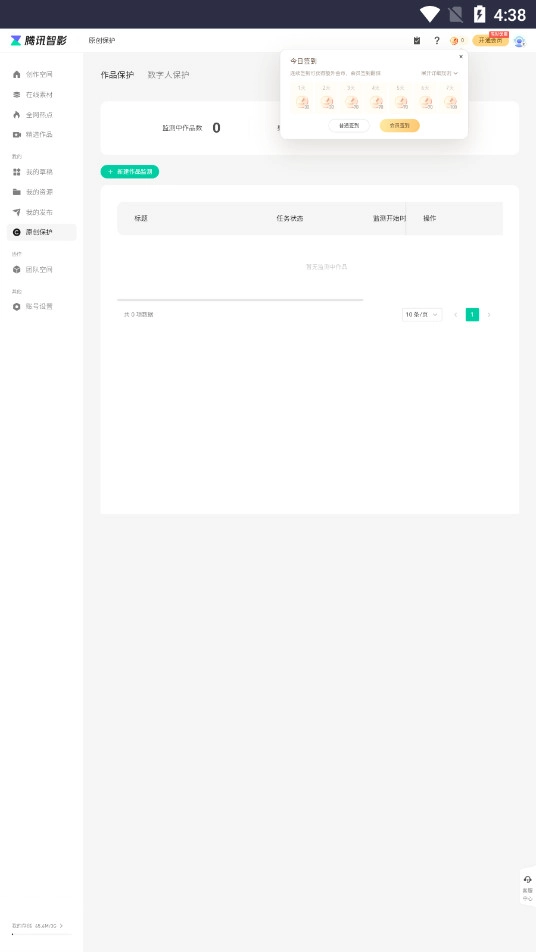Image resolution: width=536 pixels, height=952 pixels.
Task: Open 全网热点 flame item in sidebar
Action: point(33,115)
